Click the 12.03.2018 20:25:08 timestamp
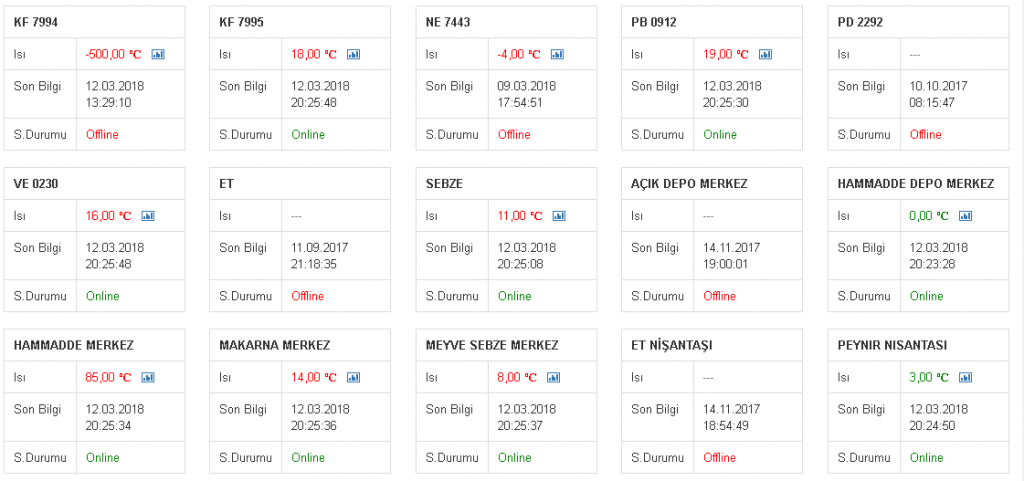The width and height of the screenshot is (1024, 481). (527, 255)
